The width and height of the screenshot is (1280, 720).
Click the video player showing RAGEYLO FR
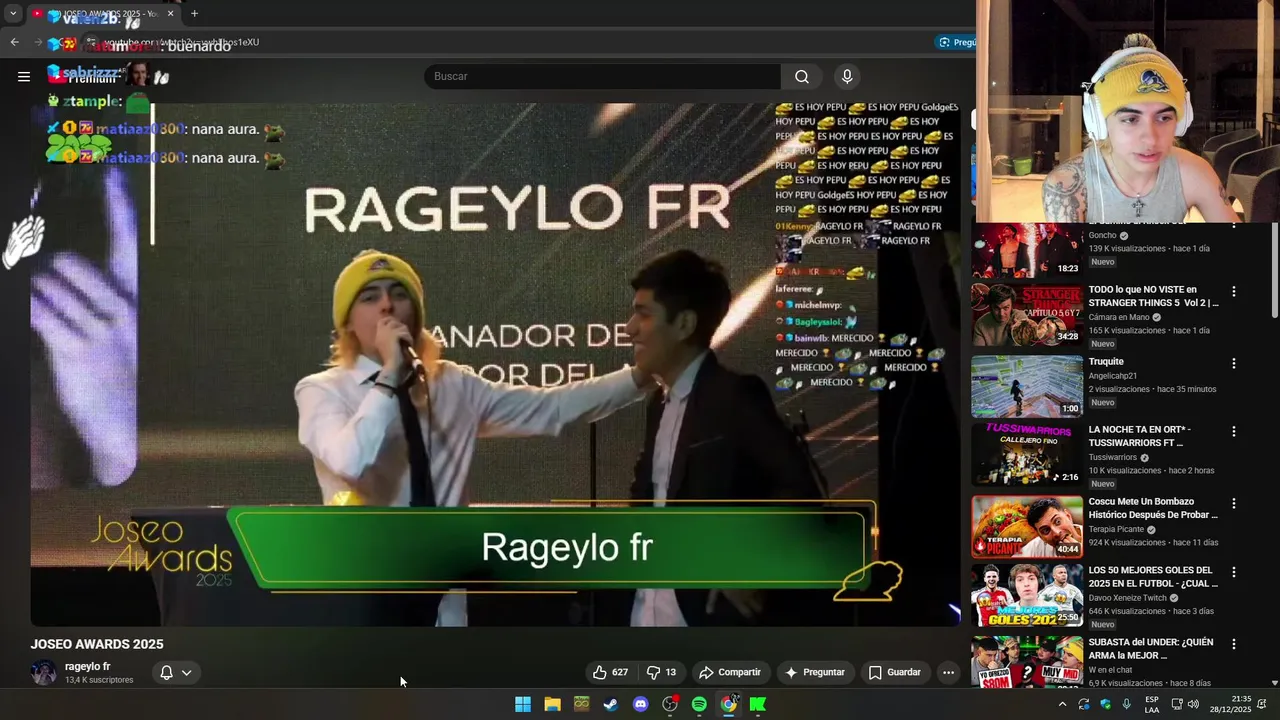tap(495, 364)
